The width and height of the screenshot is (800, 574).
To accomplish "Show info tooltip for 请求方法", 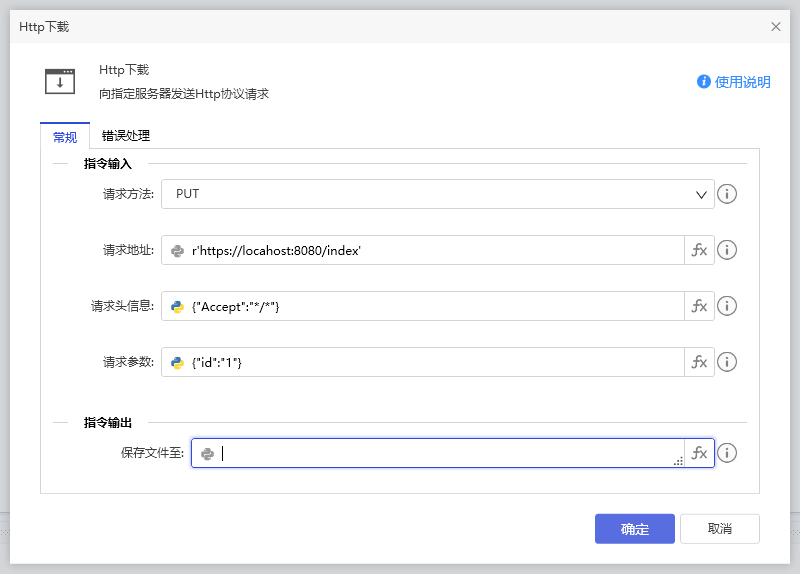I will pos(728,194).
